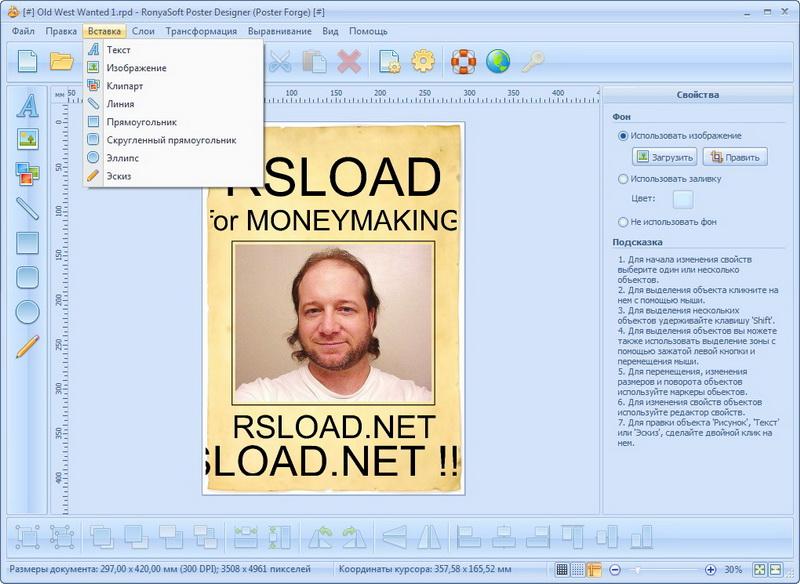This screenshot has height=584, width=800.
Task: Click the fit-to-width icon in bottom toolbar
Action: [246, 537]
